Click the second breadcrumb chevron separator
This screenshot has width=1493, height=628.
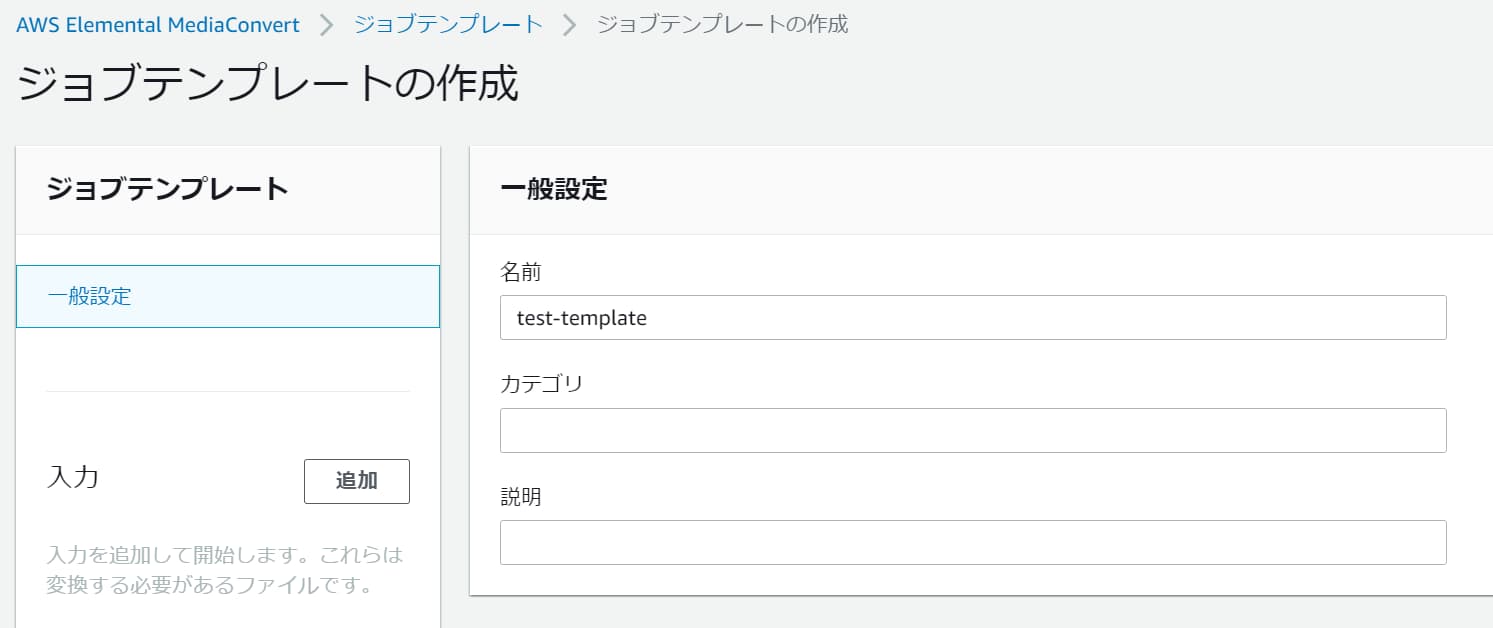click(570, 26)
